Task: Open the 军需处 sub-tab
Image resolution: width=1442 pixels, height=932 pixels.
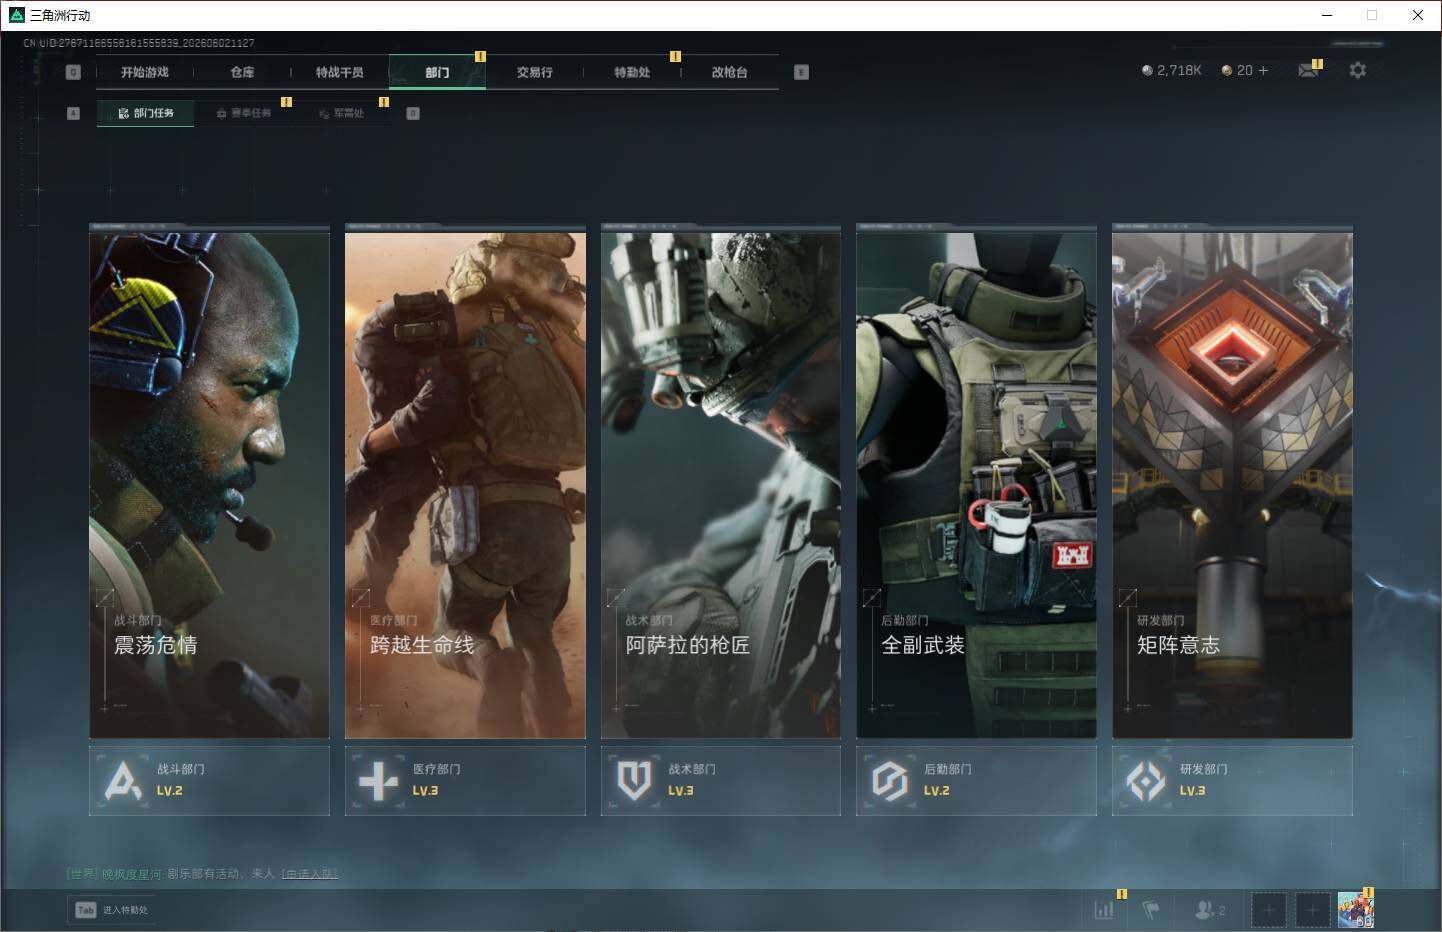Action: [342, 113]
